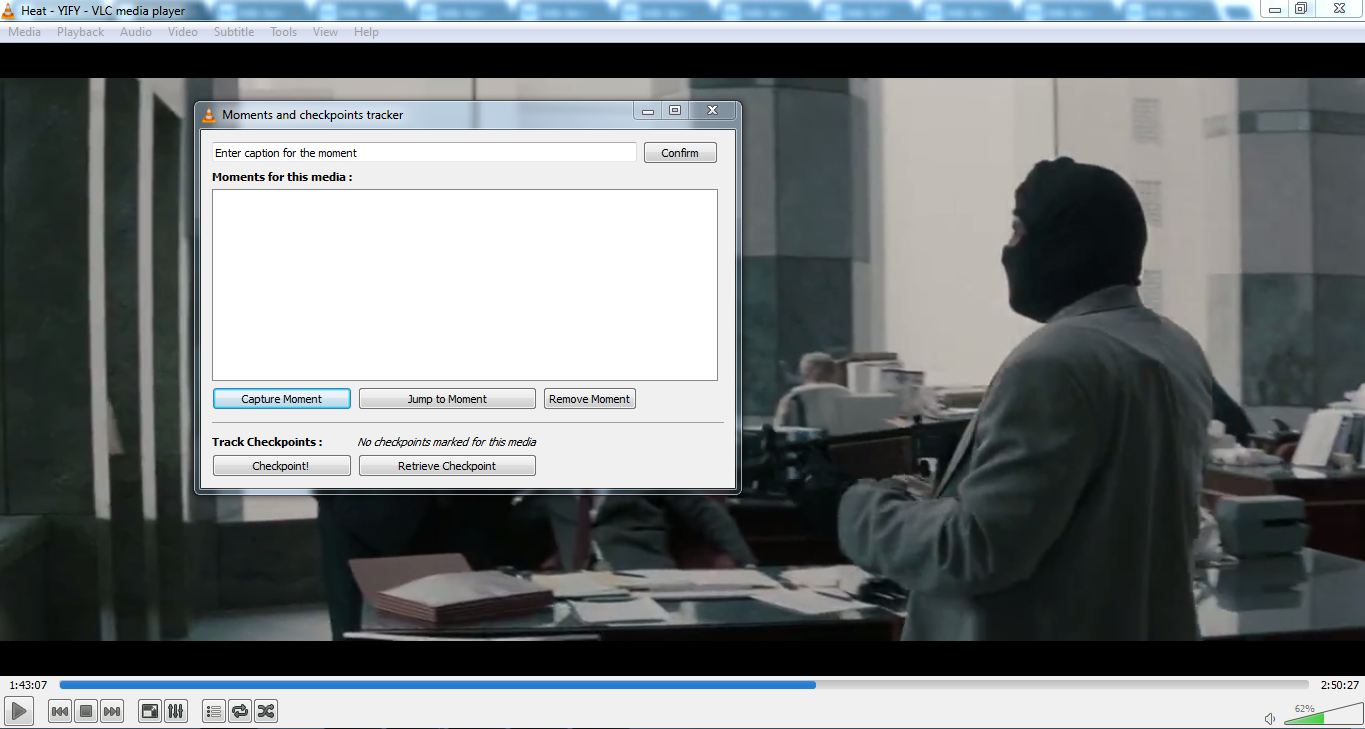Open extended settings equalizer icon

(176, 711)
